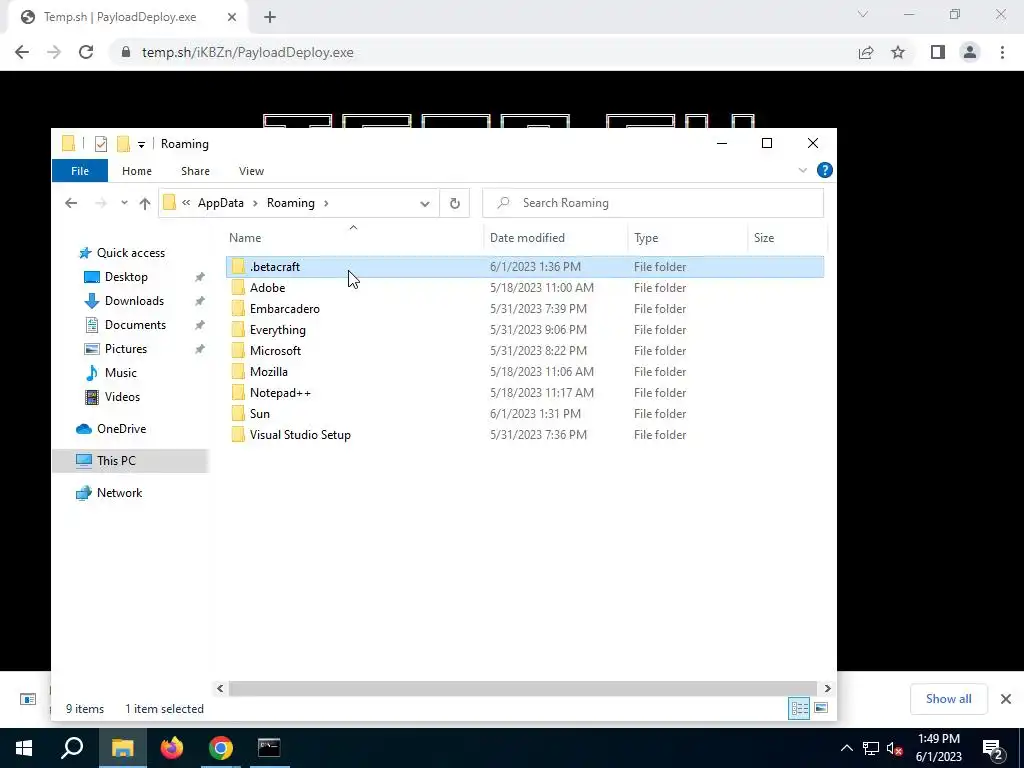Switch to large icons view layout
Screen dimensions: 1024x768
point(821,709)
